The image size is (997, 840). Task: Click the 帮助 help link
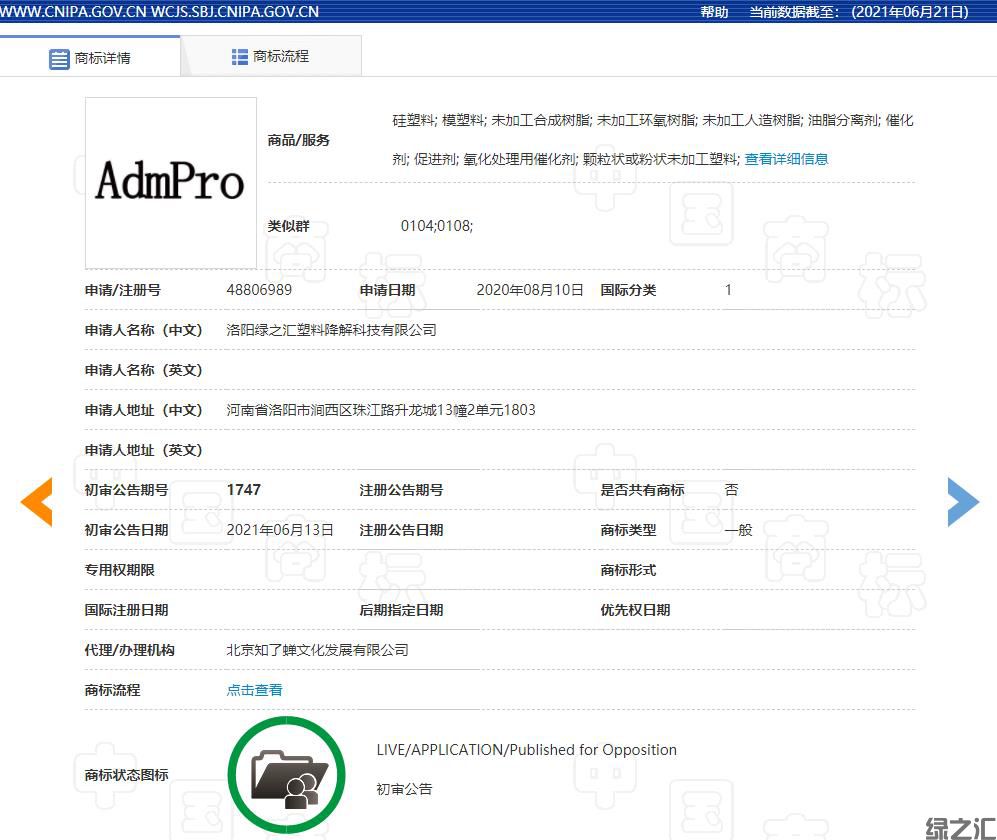(x=714, y=11)
